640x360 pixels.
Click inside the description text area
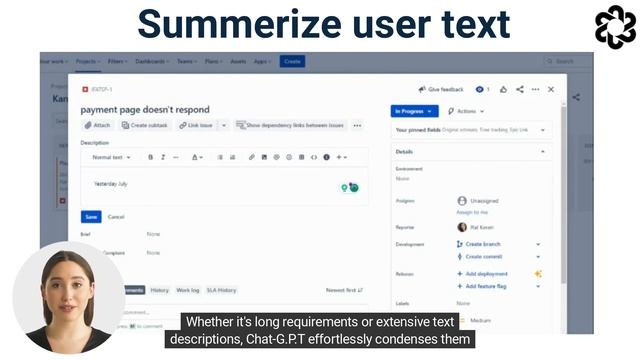[x=224, y=186]
